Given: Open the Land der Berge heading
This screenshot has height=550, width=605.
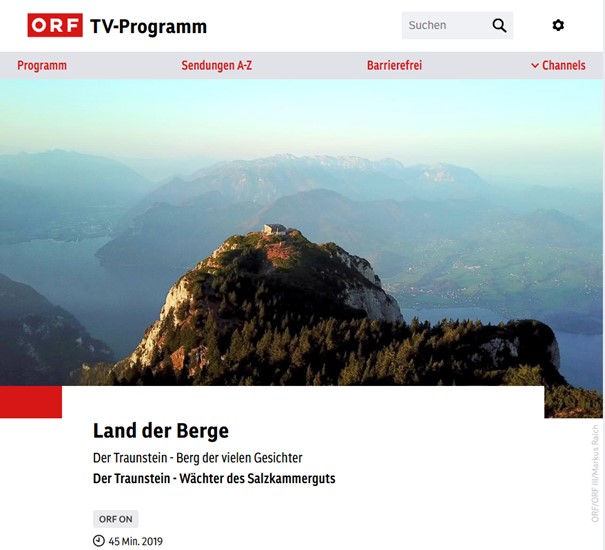Looking at the screenshot, I should [161, 431].
